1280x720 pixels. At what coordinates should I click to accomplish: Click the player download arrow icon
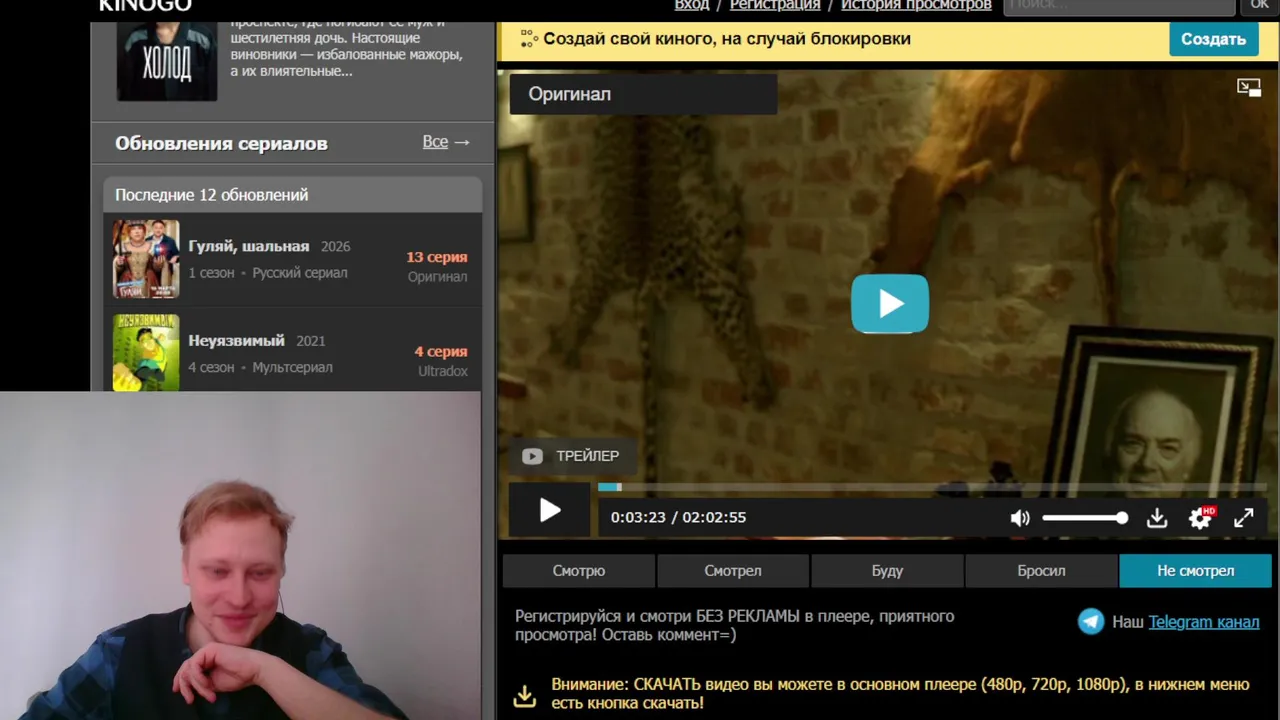click(1157, 518)
